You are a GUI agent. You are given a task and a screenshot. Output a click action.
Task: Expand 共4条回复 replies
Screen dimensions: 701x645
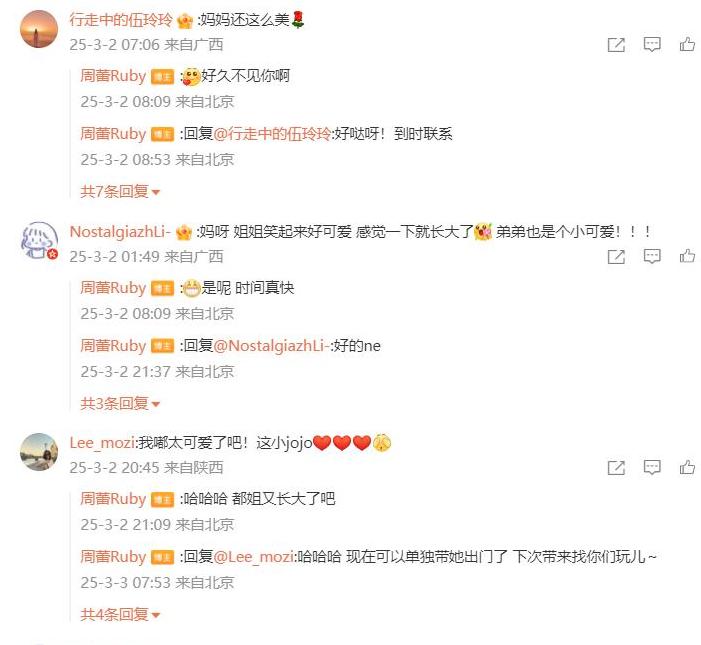120,615
